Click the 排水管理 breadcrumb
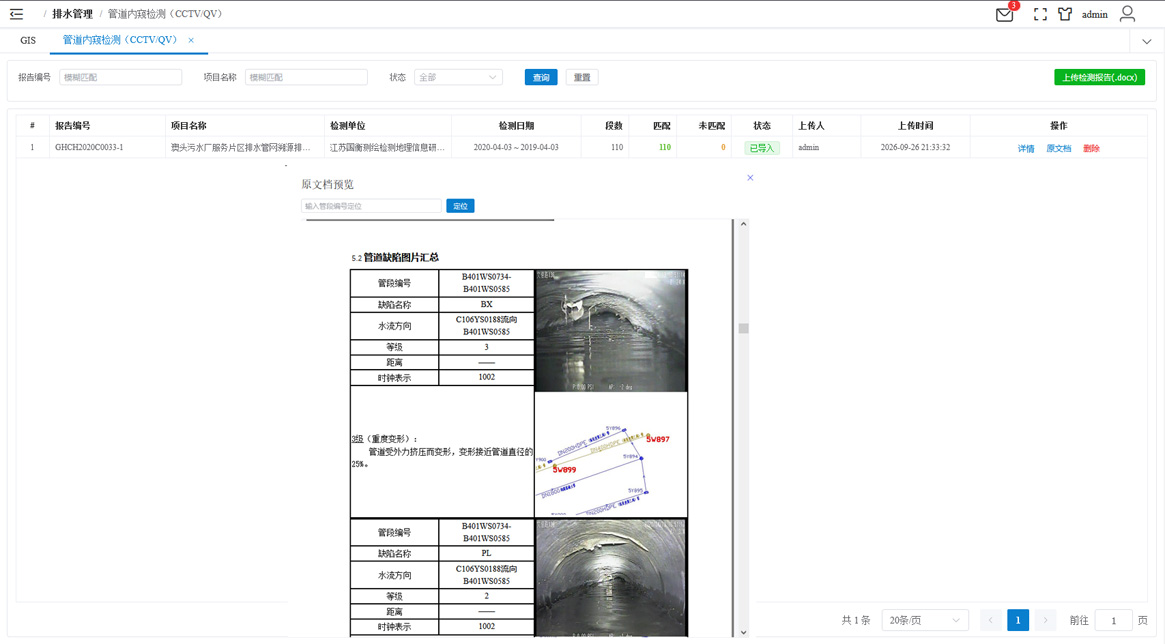This screenshot has height=644, width=1165. 72,14
